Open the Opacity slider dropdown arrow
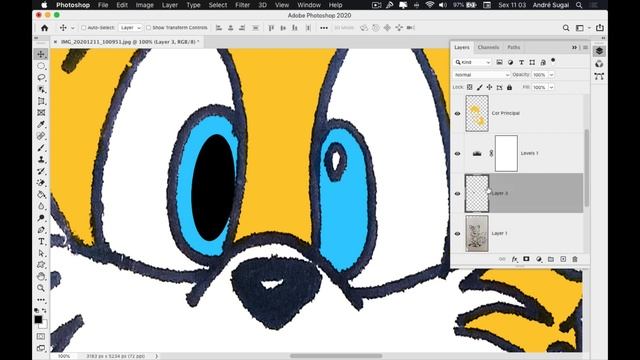 click(x=551, y=75)
